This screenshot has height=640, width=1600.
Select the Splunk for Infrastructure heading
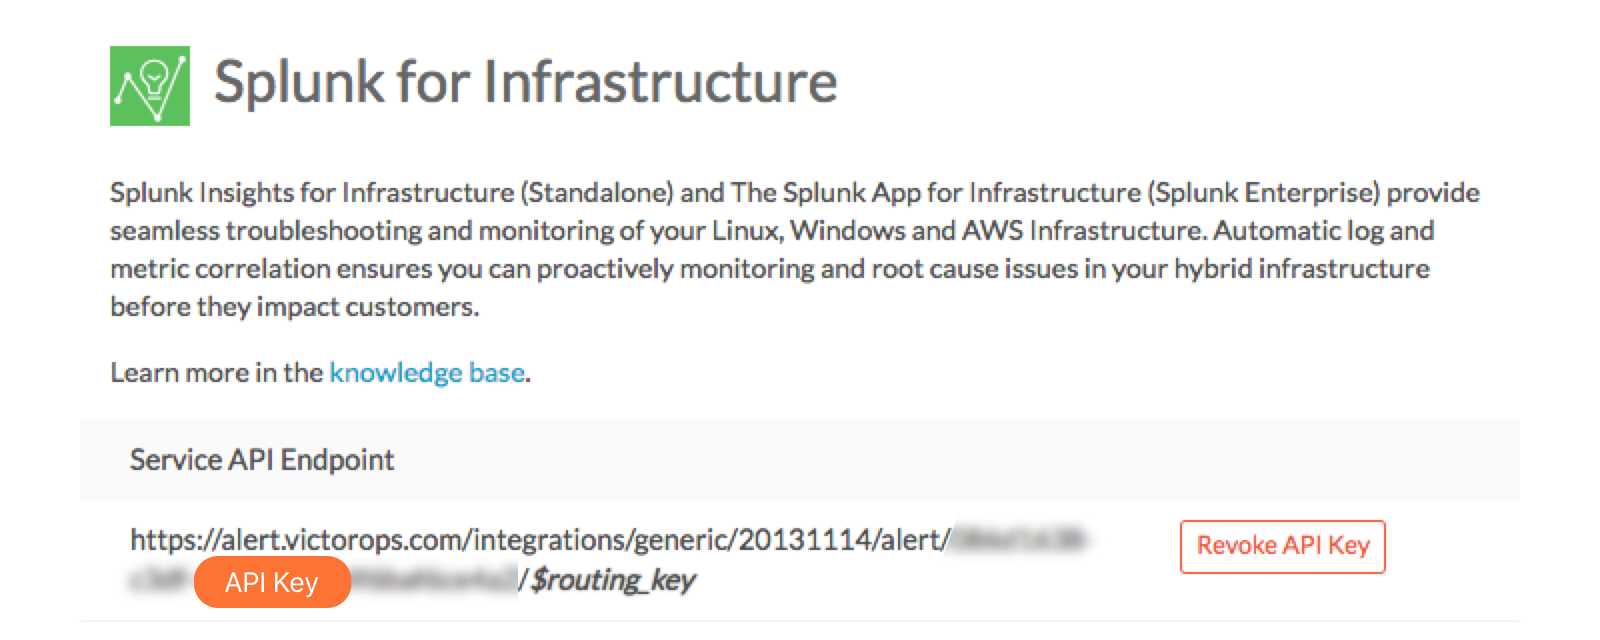pos(525,82)
